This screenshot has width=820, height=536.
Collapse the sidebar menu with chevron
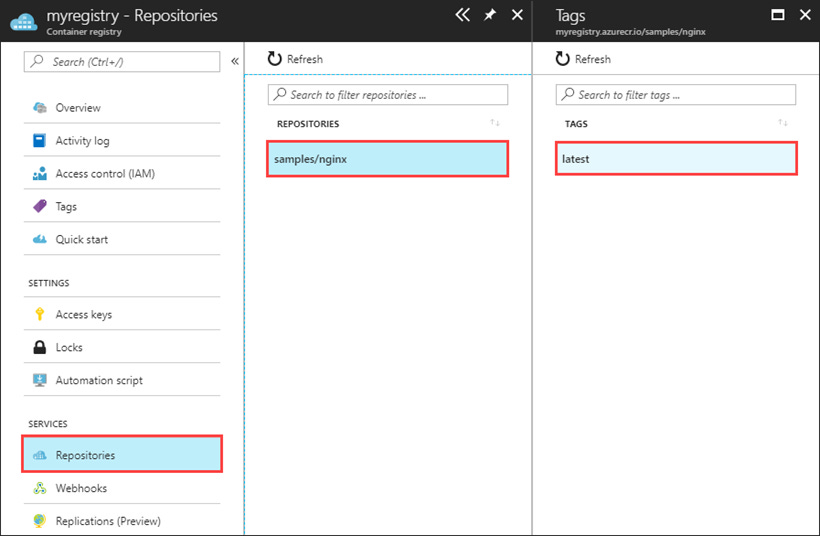pos(235,61)
